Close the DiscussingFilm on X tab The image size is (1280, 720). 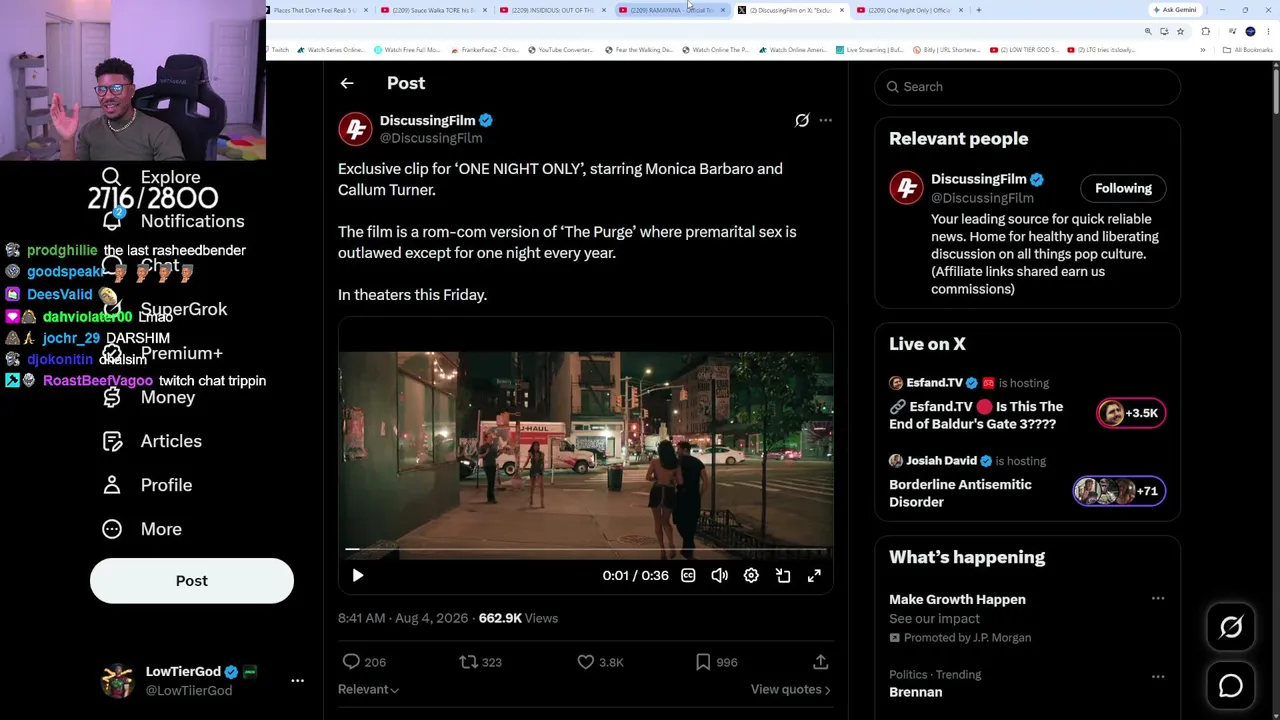pos(841,10)
